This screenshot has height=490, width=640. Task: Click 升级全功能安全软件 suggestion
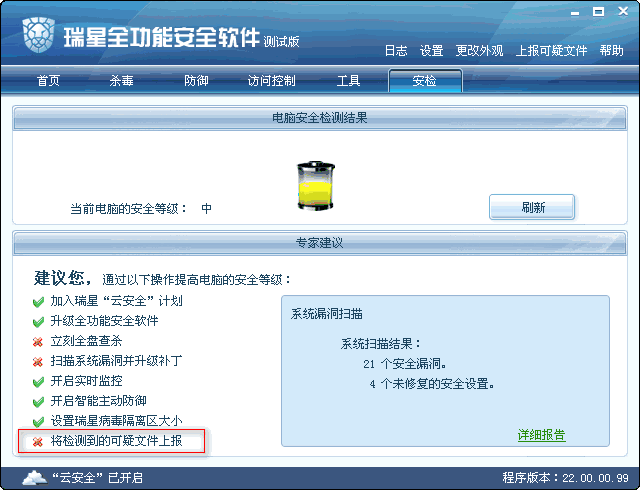pos(104,321)
